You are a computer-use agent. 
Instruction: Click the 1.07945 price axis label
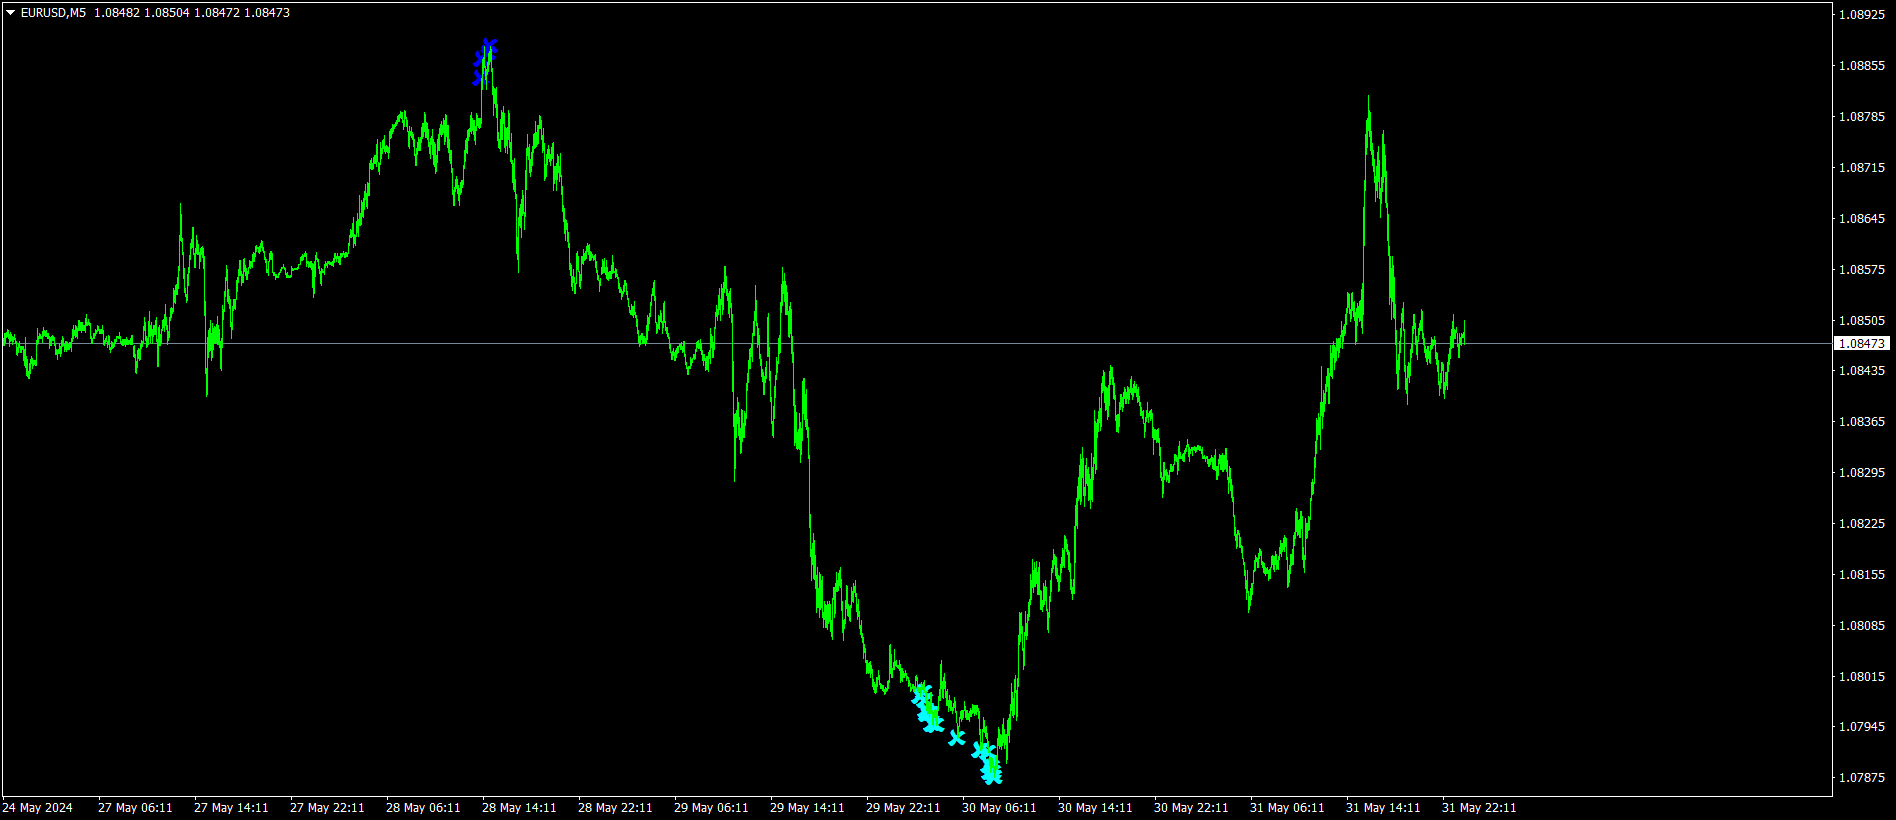click(1862, 727)
